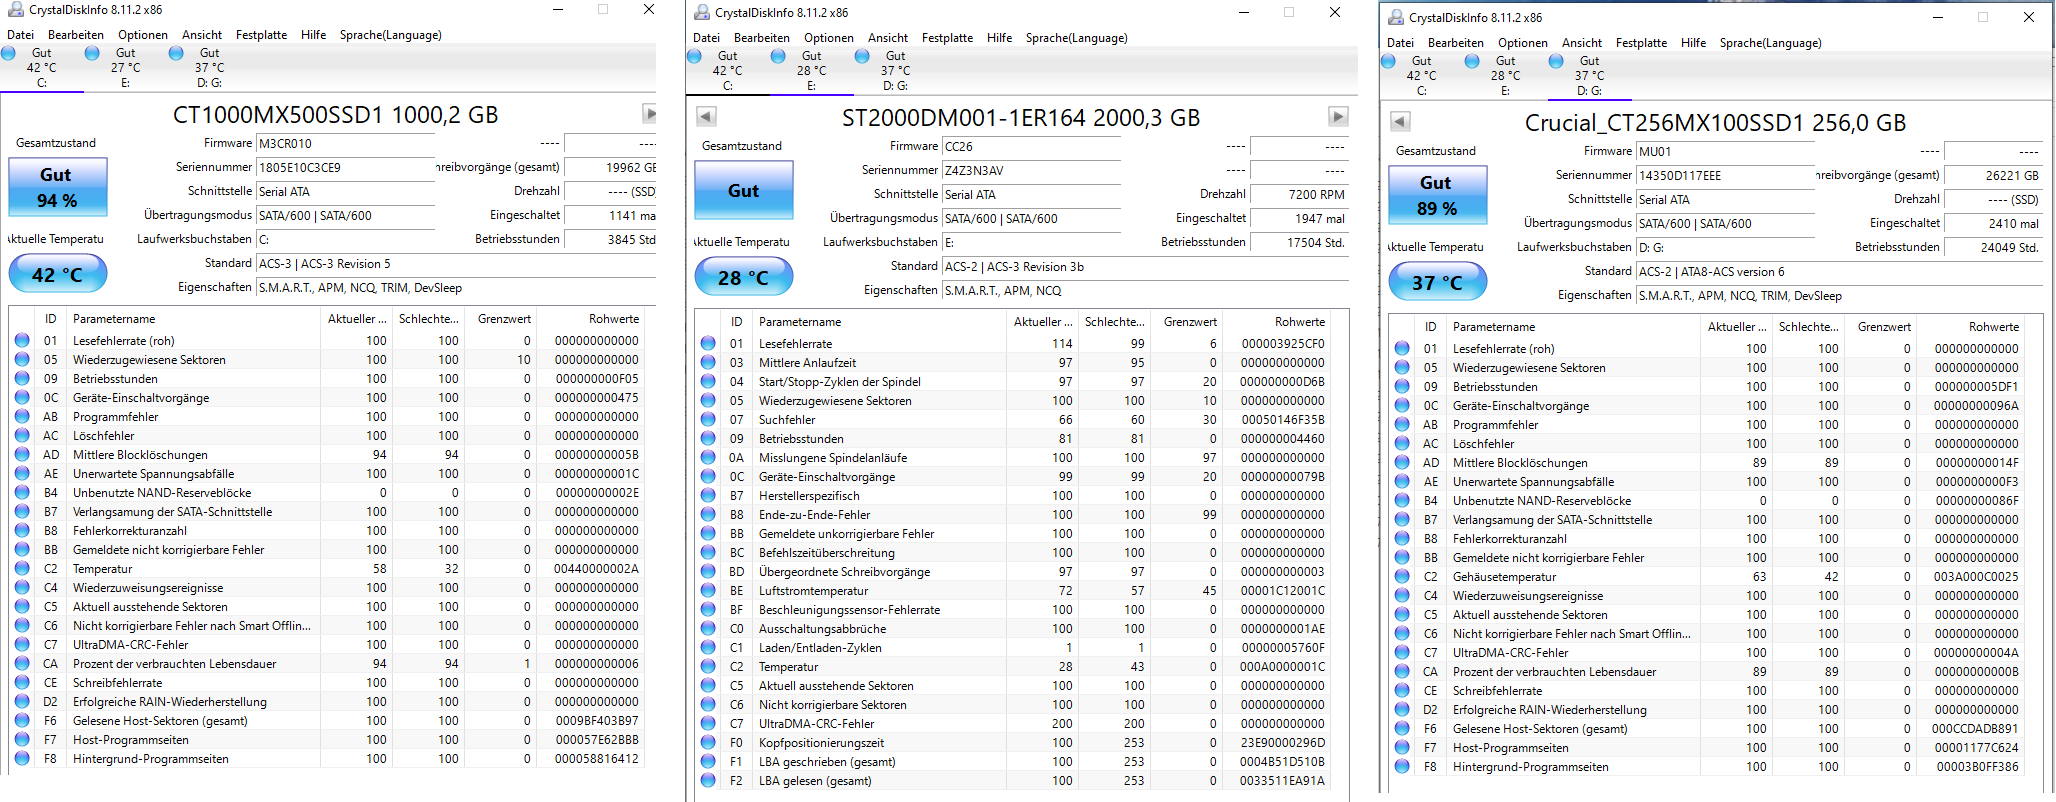Select Ende-zu-Ende-Fehler row text
Screen dimensions: 2056x802
tap(814, 514)
